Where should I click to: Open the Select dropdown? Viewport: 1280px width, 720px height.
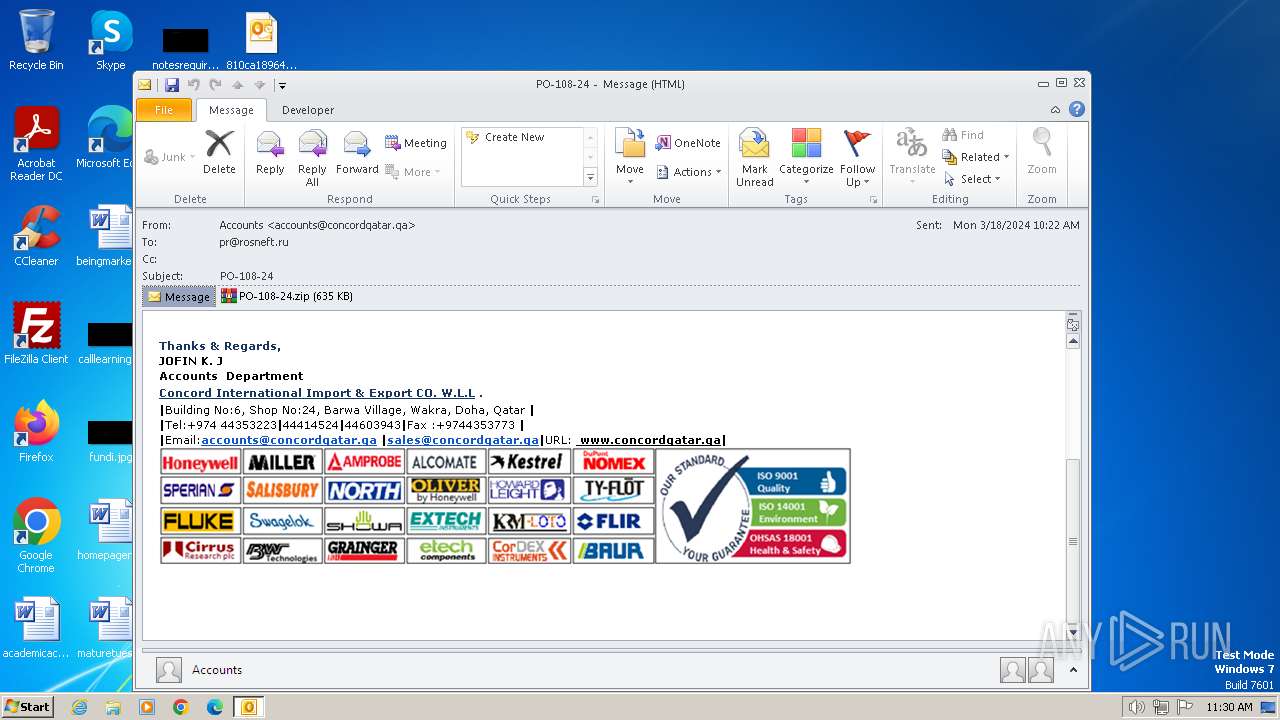click(x=972, y=179)
